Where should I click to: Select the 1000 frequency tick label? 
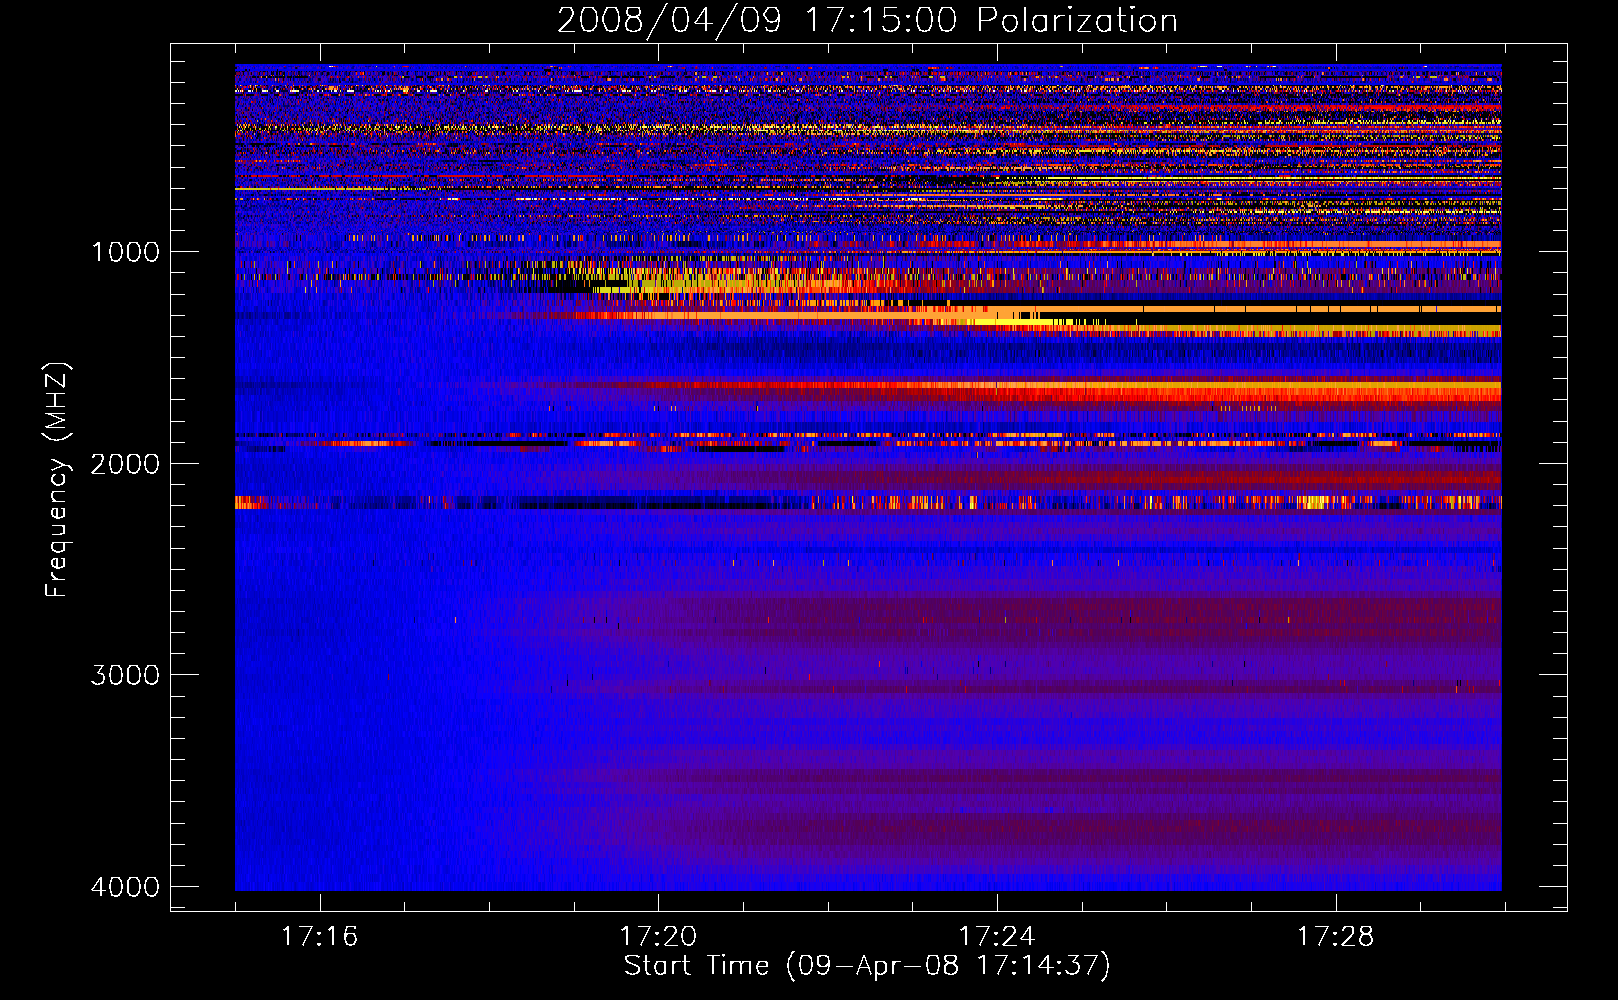point(125,252)
